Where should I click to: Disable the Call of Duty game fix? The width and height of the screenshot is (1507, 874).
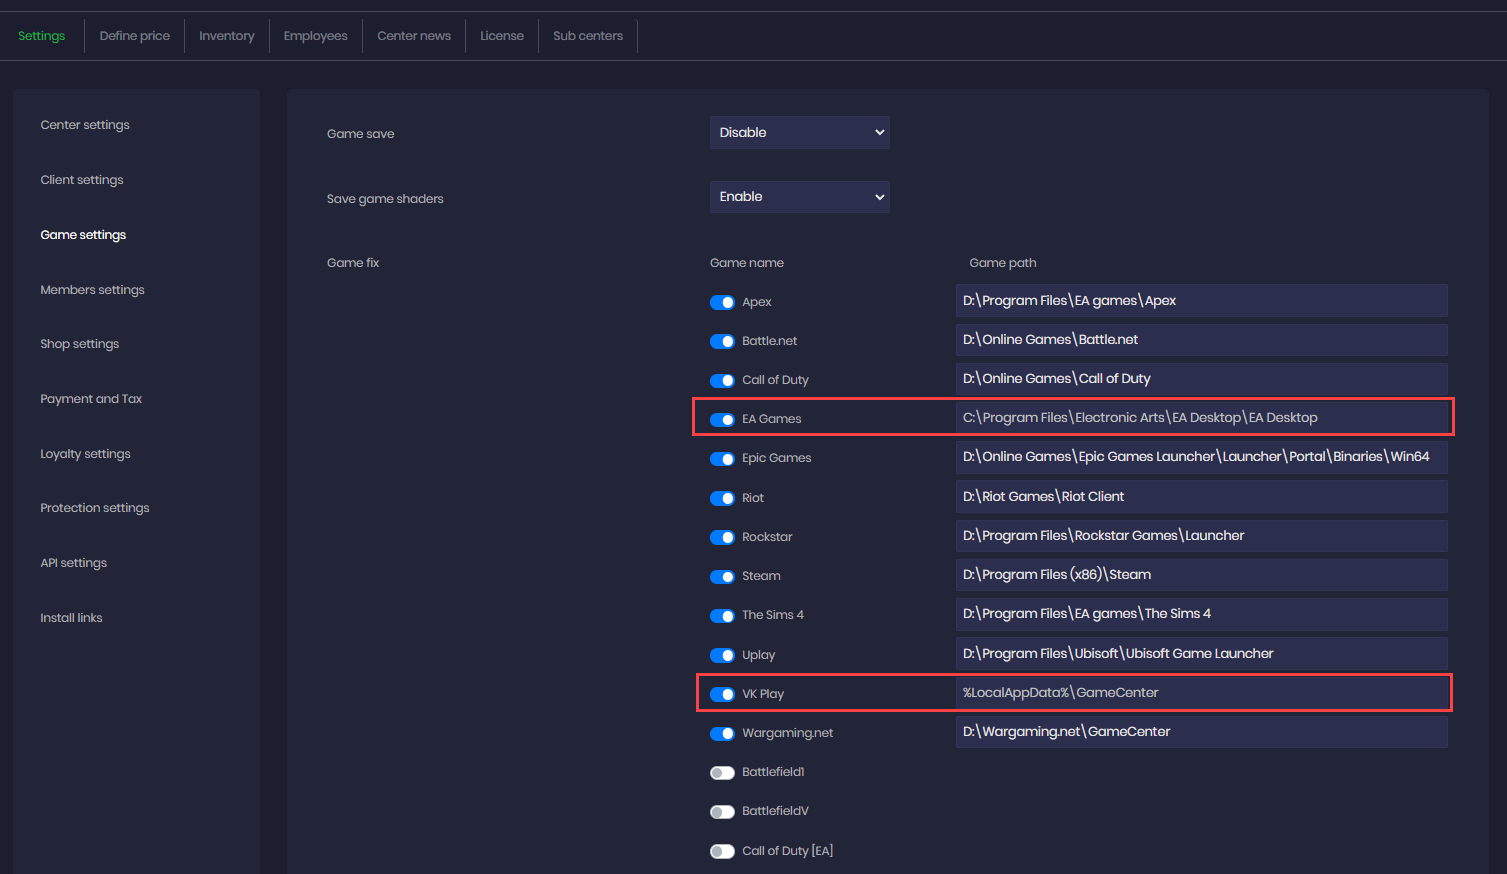click(722, 380)
